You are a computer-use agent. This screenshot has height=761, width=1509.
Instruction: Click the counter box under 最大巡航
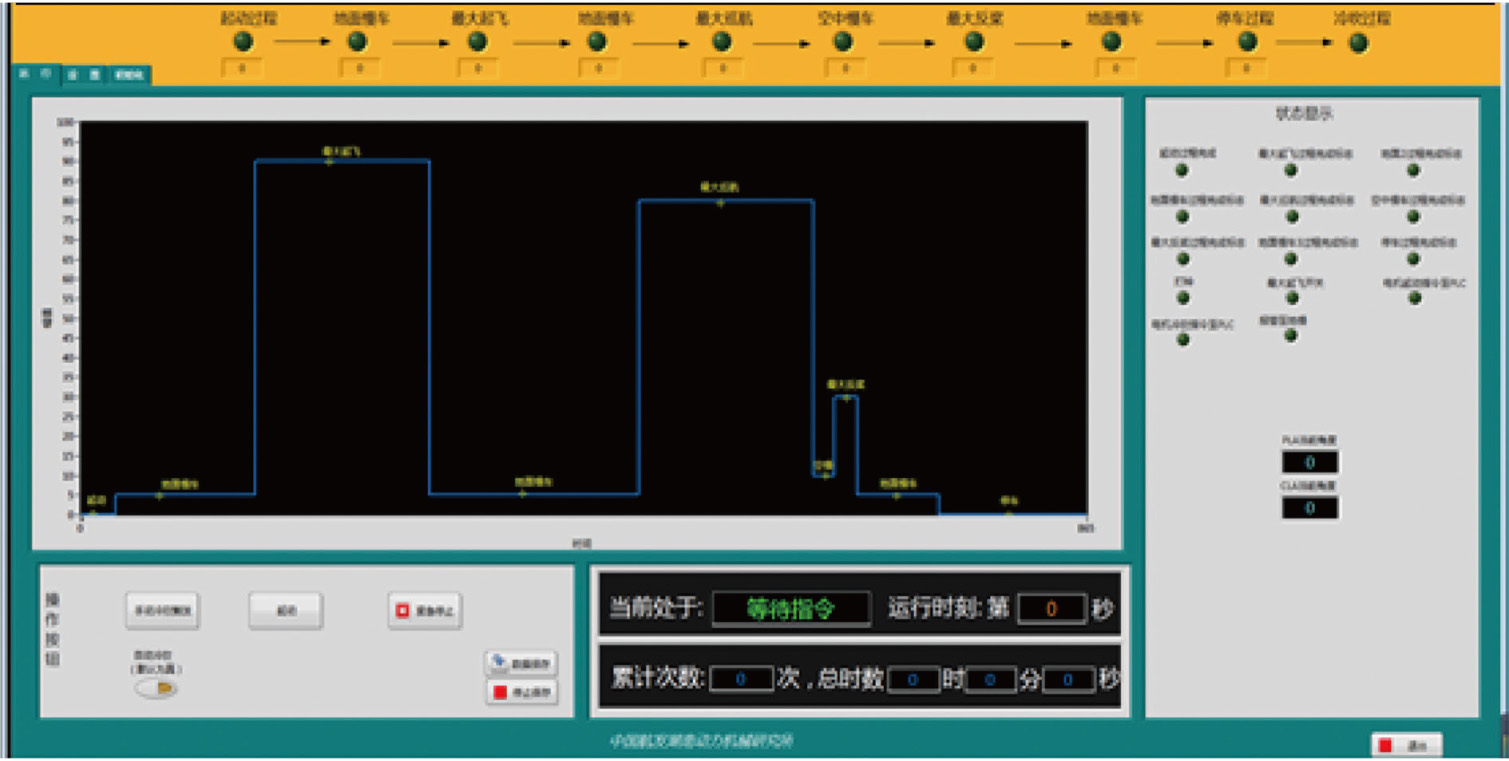(721, 69)
